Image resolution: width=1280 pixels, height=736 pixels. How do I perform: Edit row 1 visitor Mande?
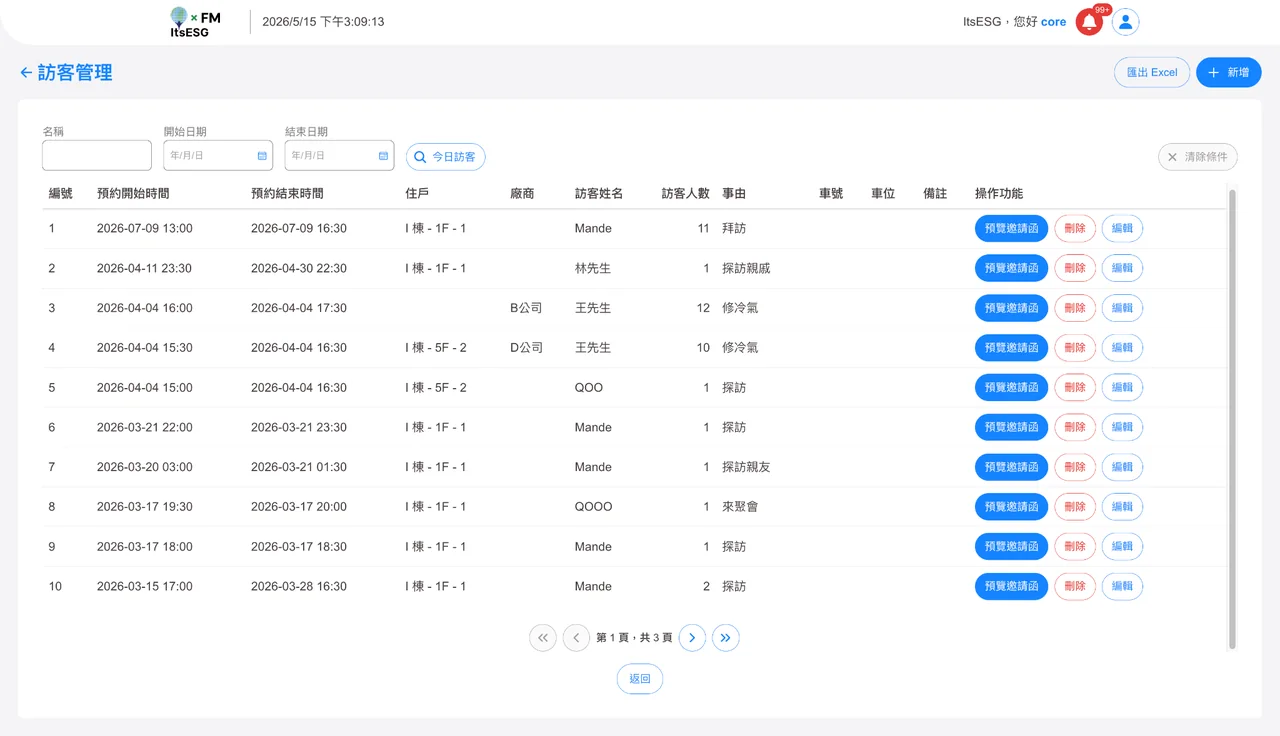click(1122, 228)
